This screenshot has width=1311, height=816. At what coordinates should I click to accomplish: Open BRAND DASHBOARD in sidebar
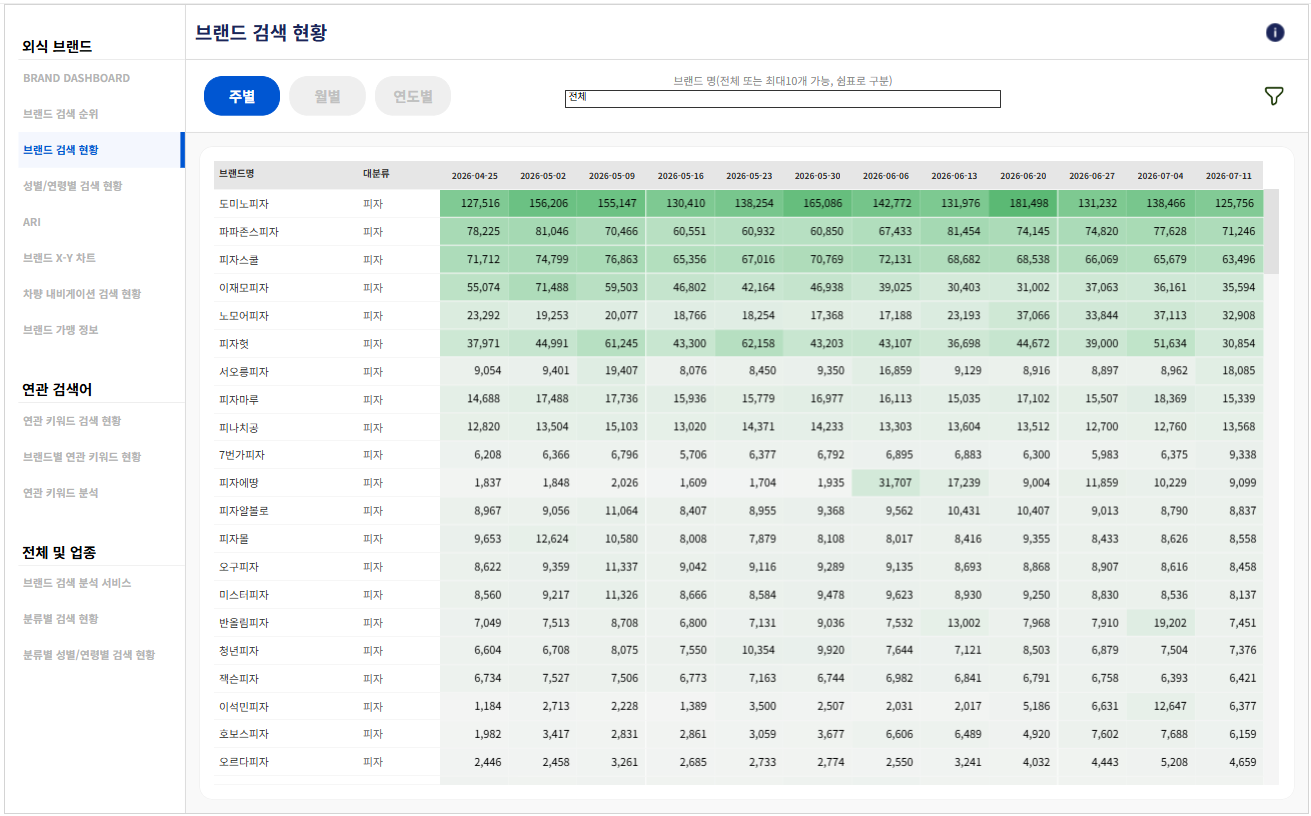point(76,78)
